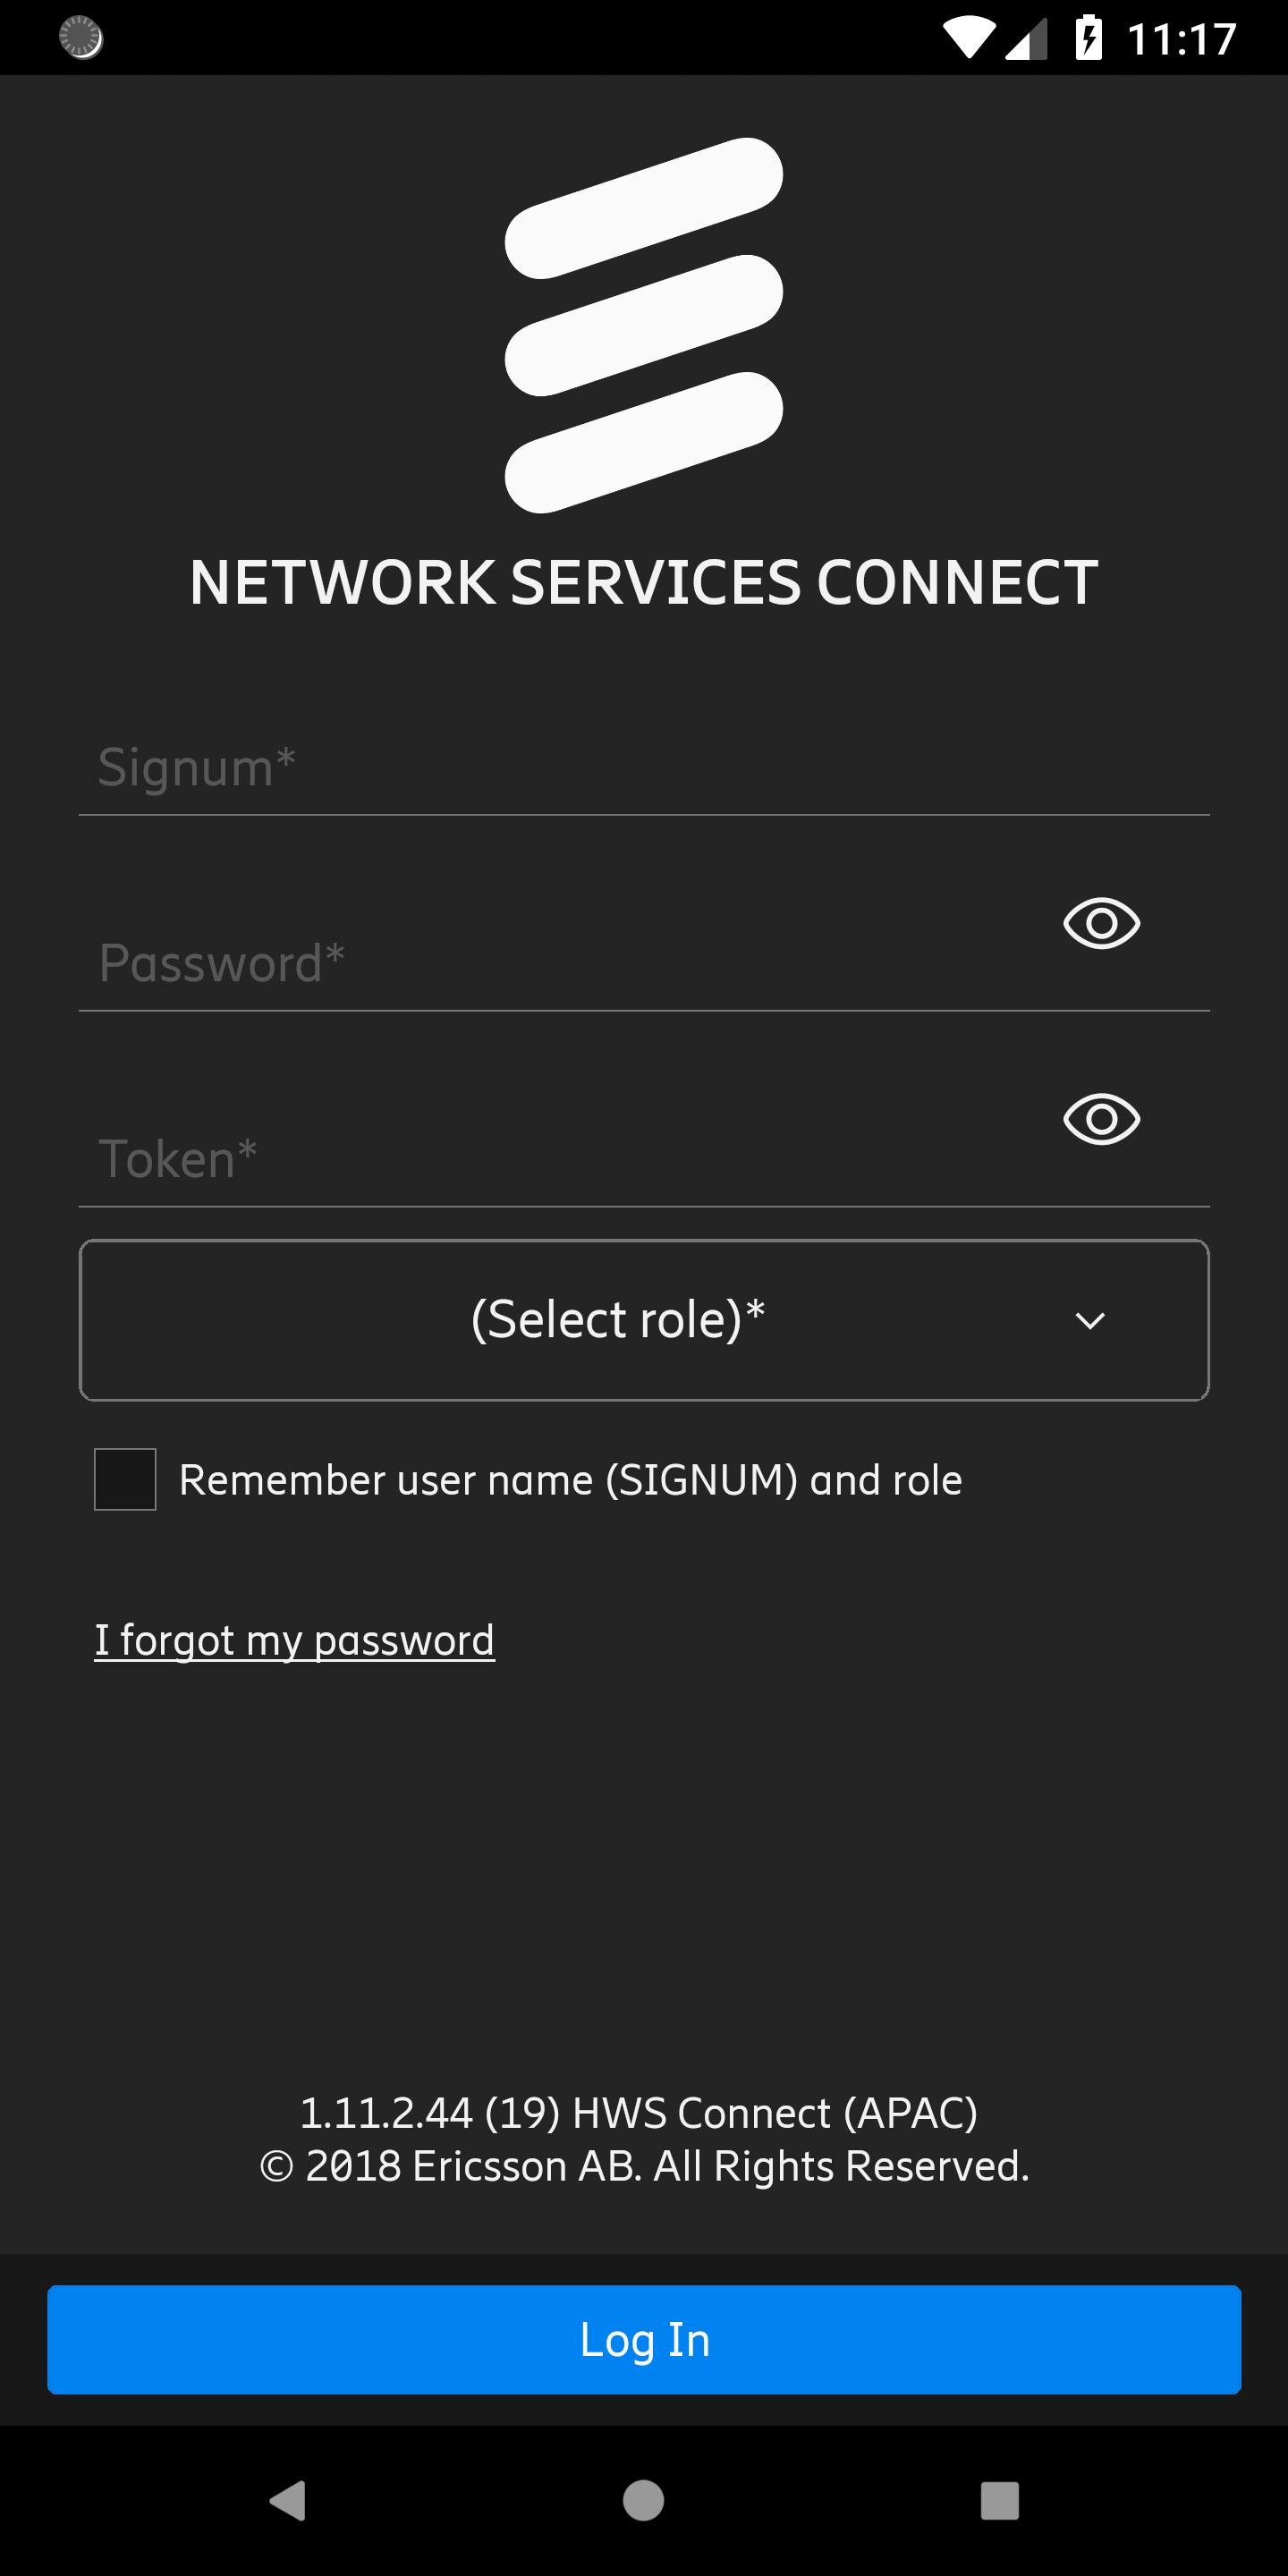Tap the battery charging icon
This screenshot has width=1288, height=2576.
pyautogui.click(x=1088, y=38)
